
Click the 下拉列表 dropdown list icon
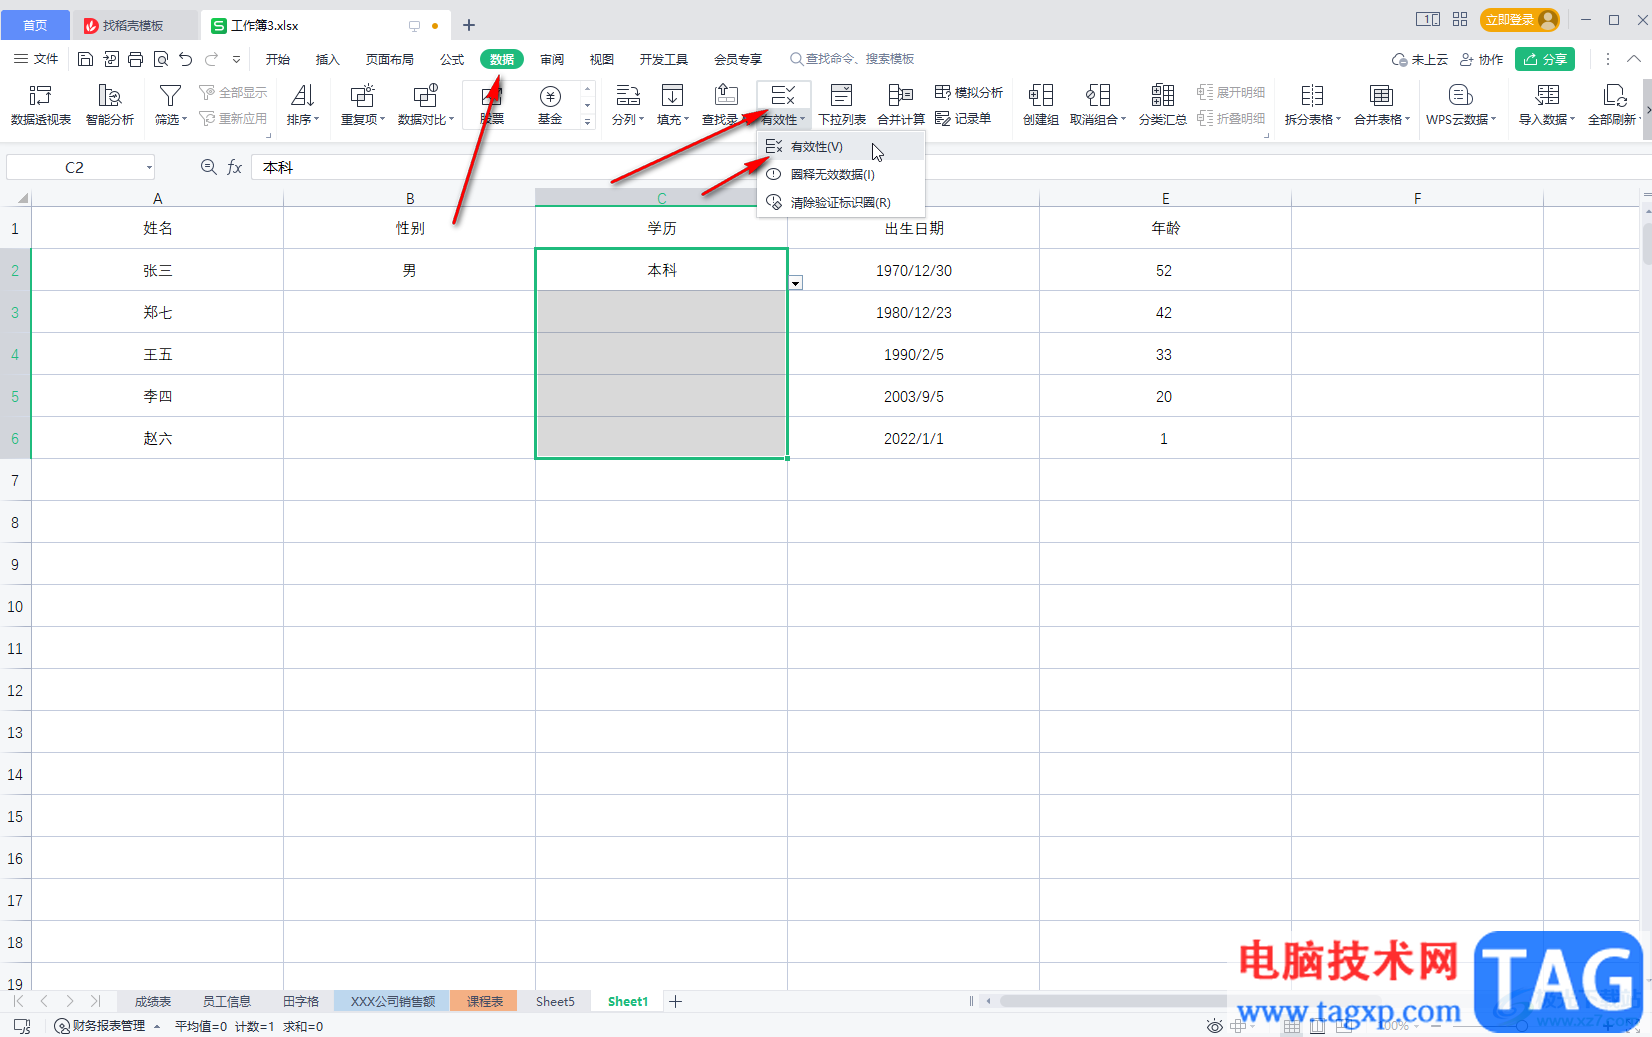[x=842, y=96]
